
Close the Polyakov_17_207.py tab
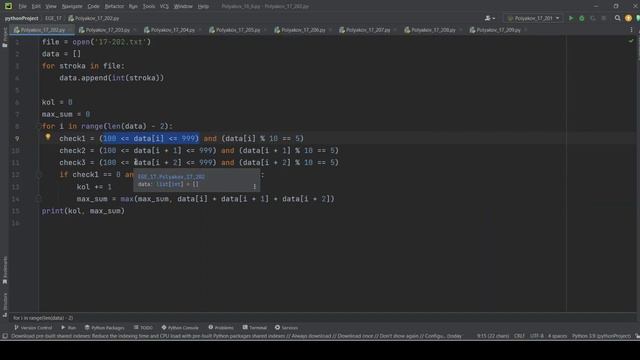coord(395,30)
